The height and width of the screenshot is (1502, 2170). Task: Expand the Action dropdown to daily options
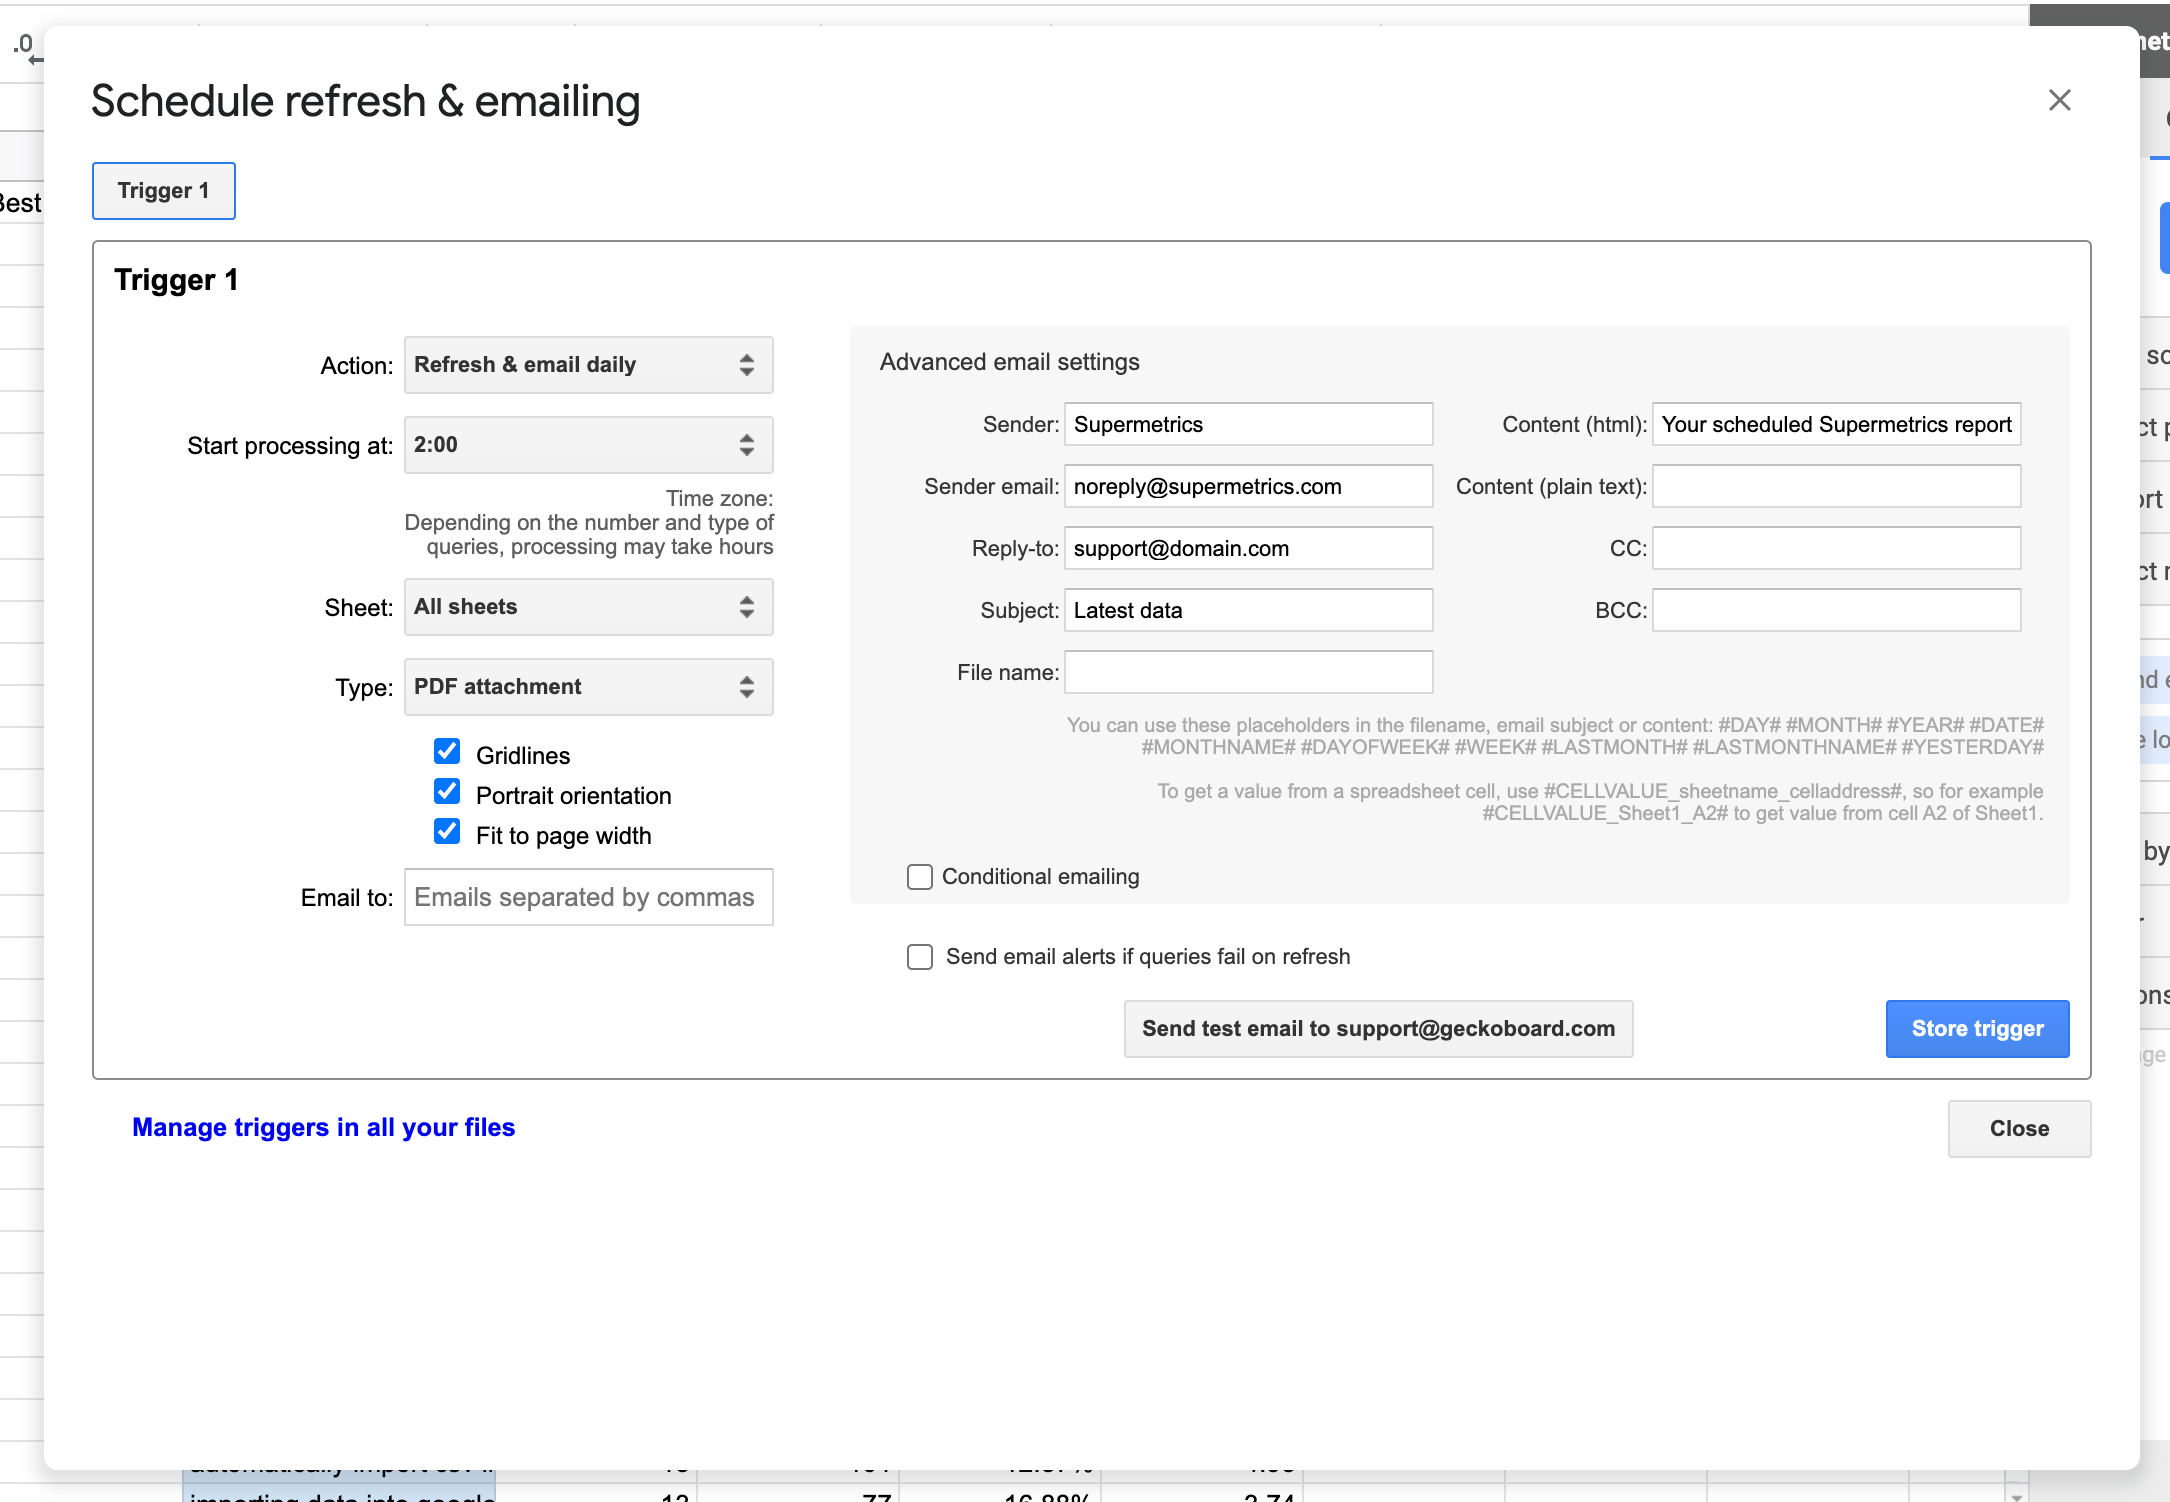[585, 364]
